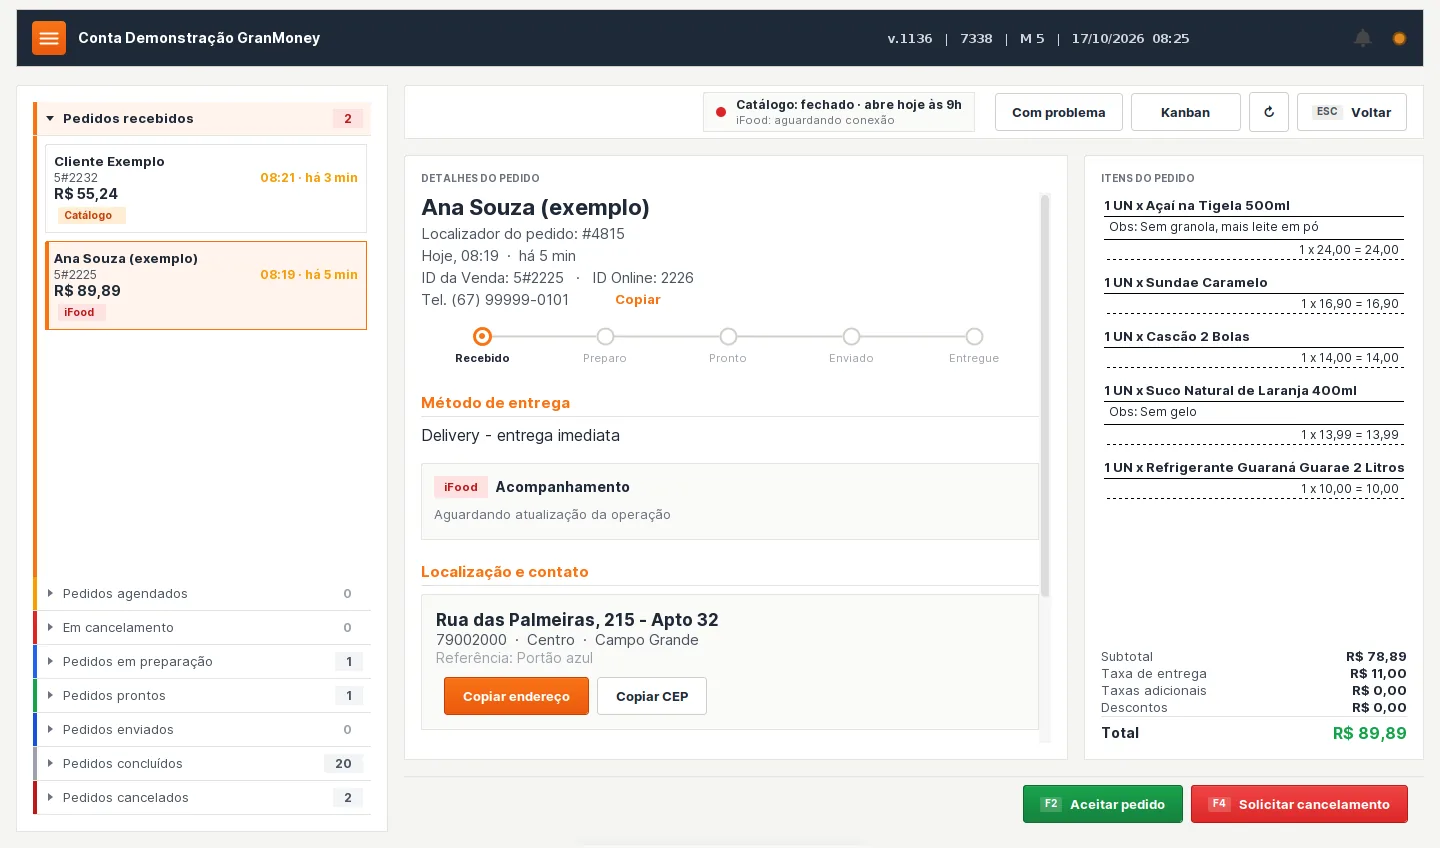
Task: Click the ESC Voltar button
Action: click(1351, 112)
